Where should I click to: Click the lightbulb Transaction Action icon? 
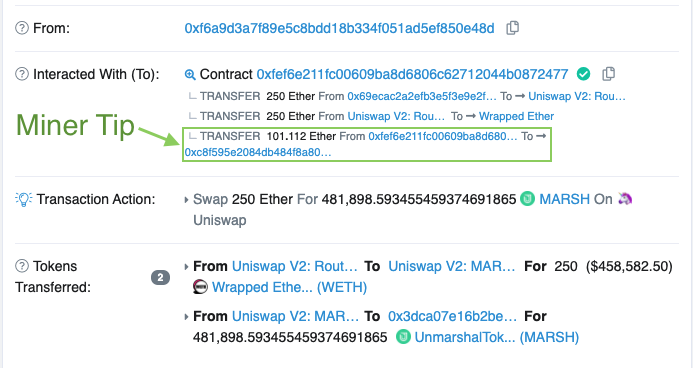(23, 199)
